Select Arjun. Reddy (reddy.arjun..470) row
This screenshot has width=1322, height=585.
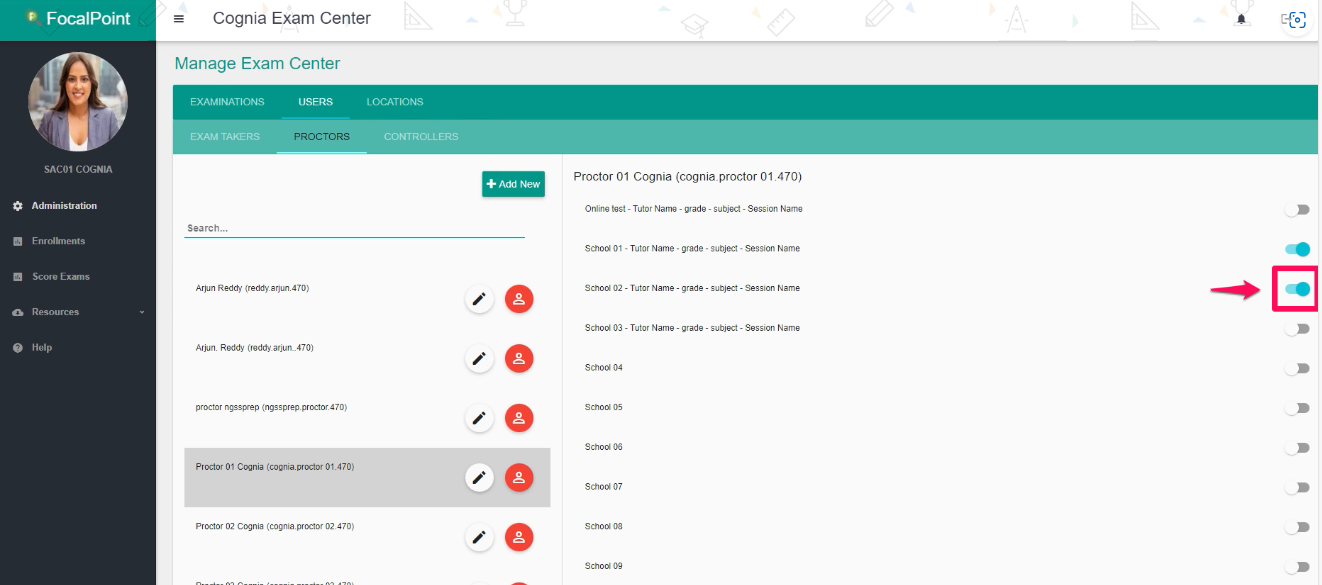(367, 358)
